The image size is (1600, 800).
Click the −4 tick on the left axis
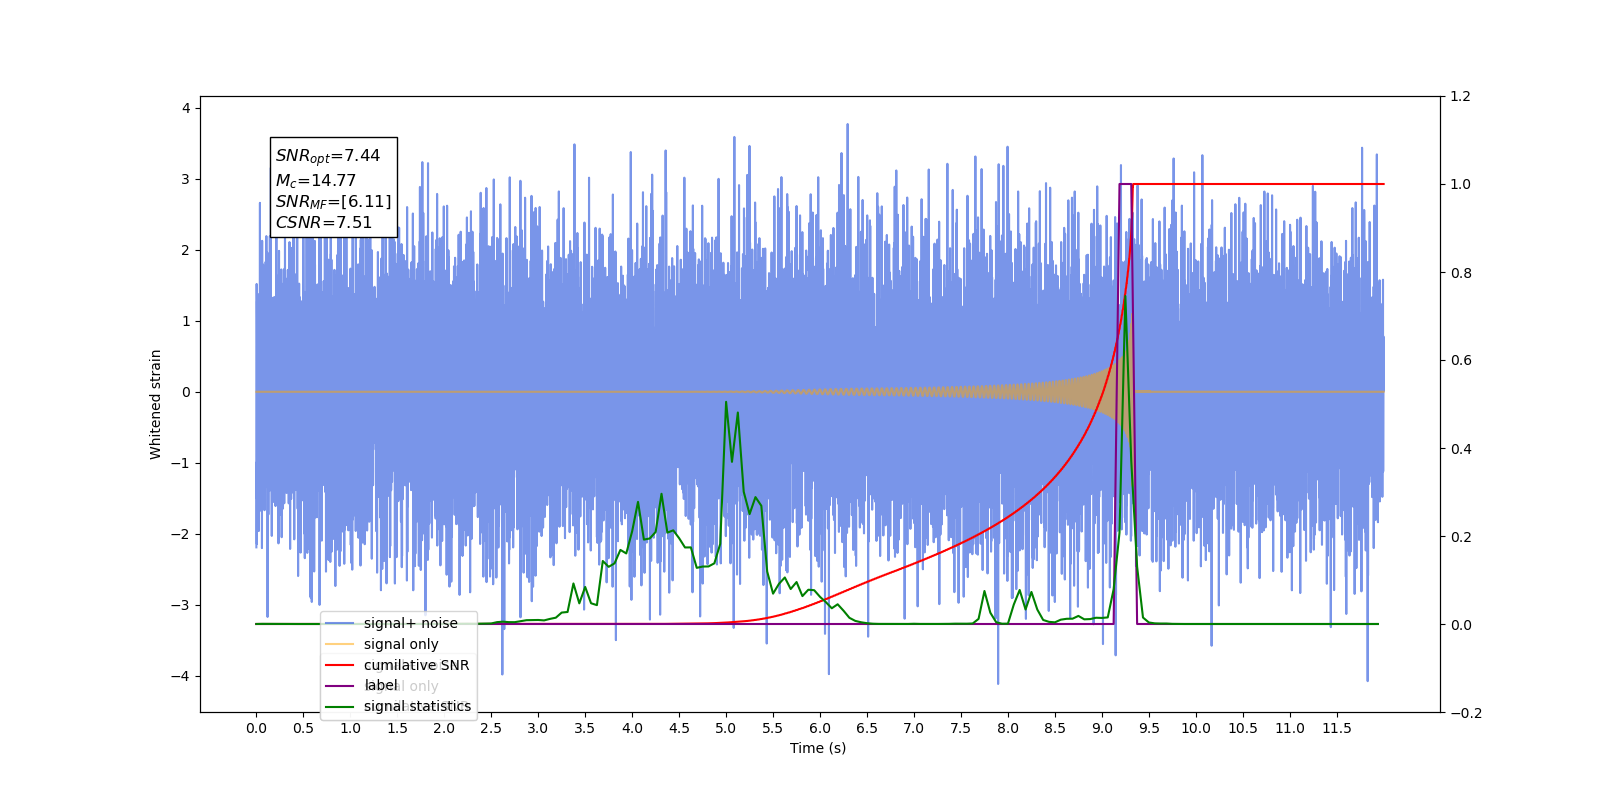pyautogui.click(x=180, y=676)
